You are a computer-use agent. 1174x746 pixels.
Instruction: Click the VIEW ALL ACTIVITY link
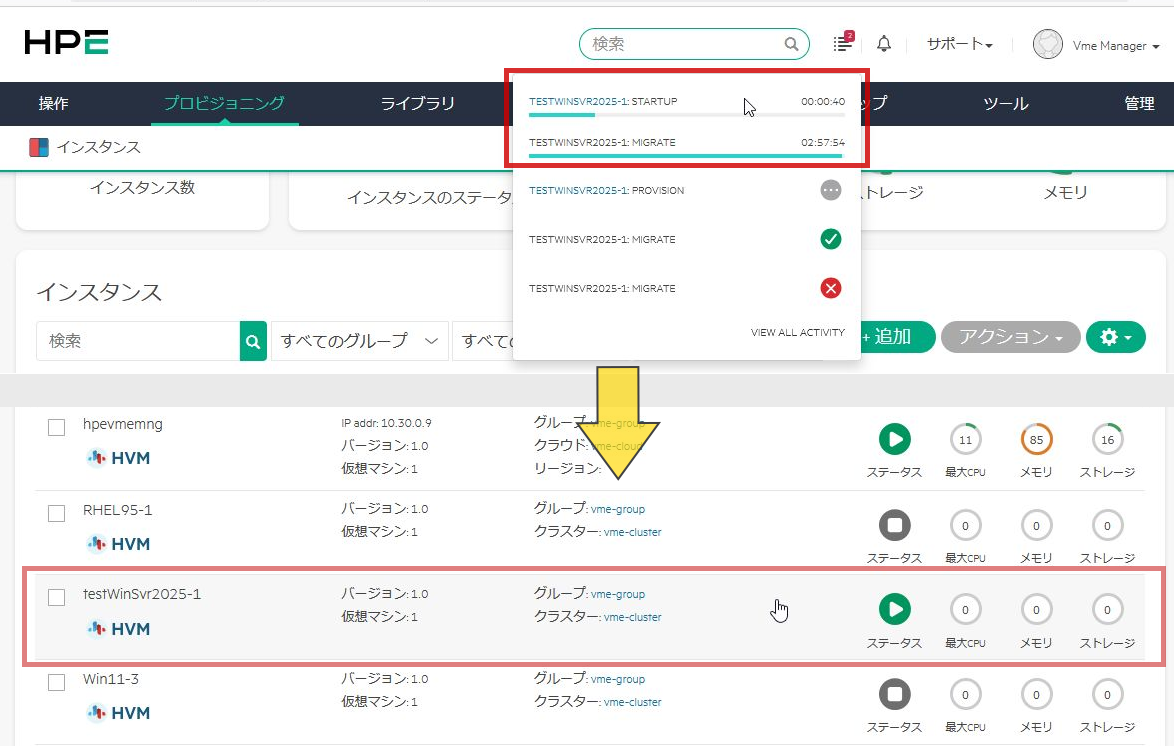click(x=797, y=332)
